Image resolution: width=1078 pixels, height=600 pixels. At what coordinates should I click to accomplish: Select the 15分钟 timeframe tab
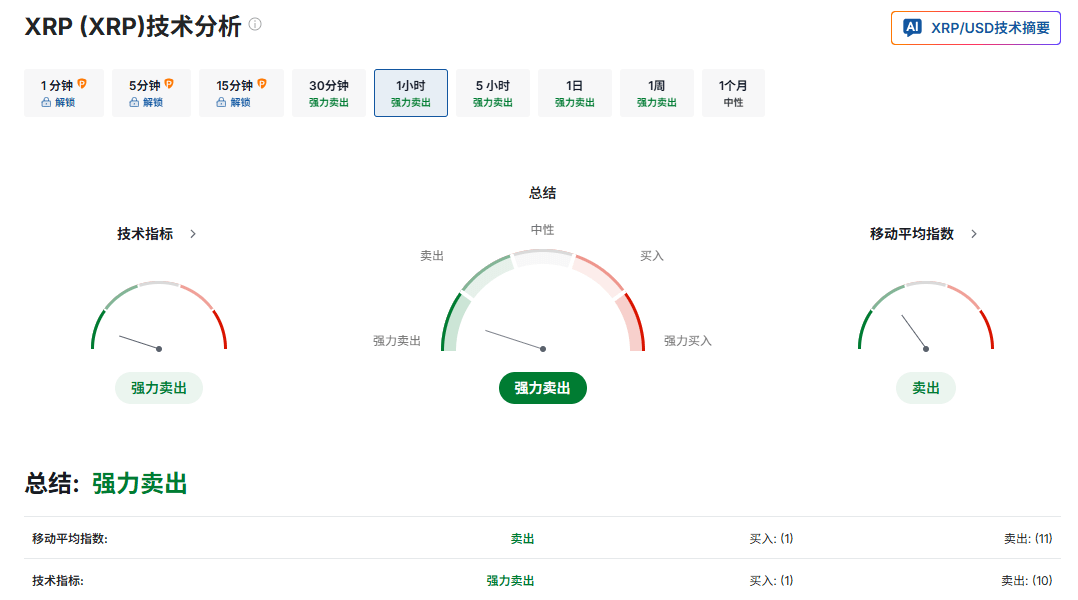pos(241,93)
